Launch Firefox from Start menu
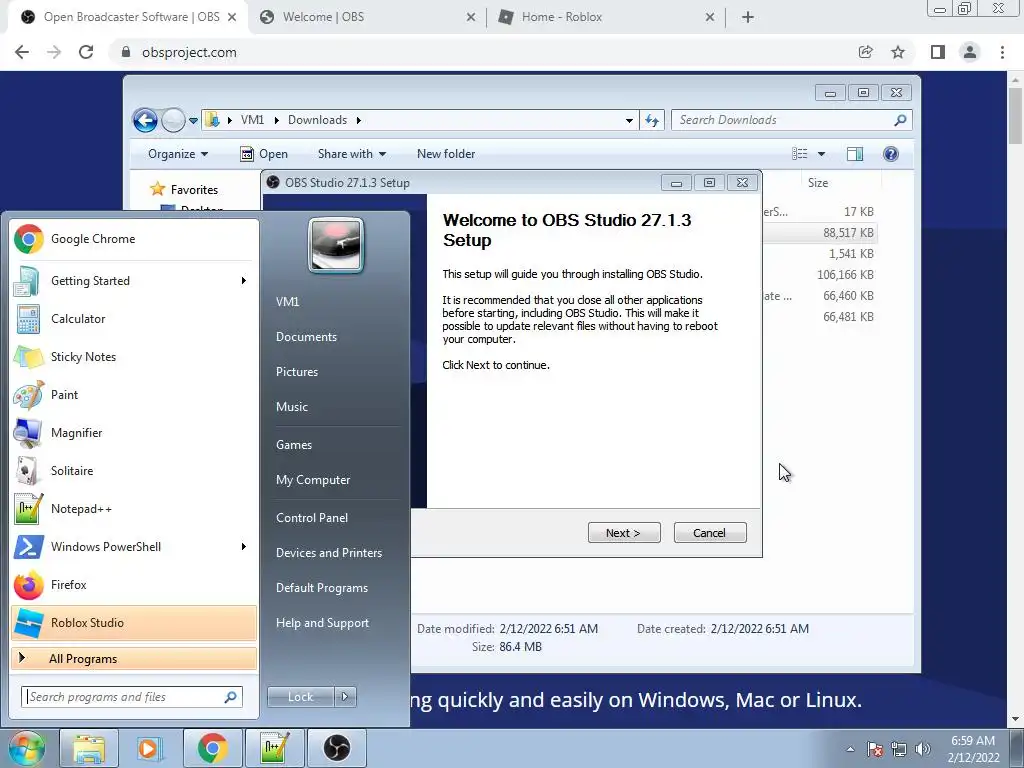1024x768 pixels. coord(134,584)
